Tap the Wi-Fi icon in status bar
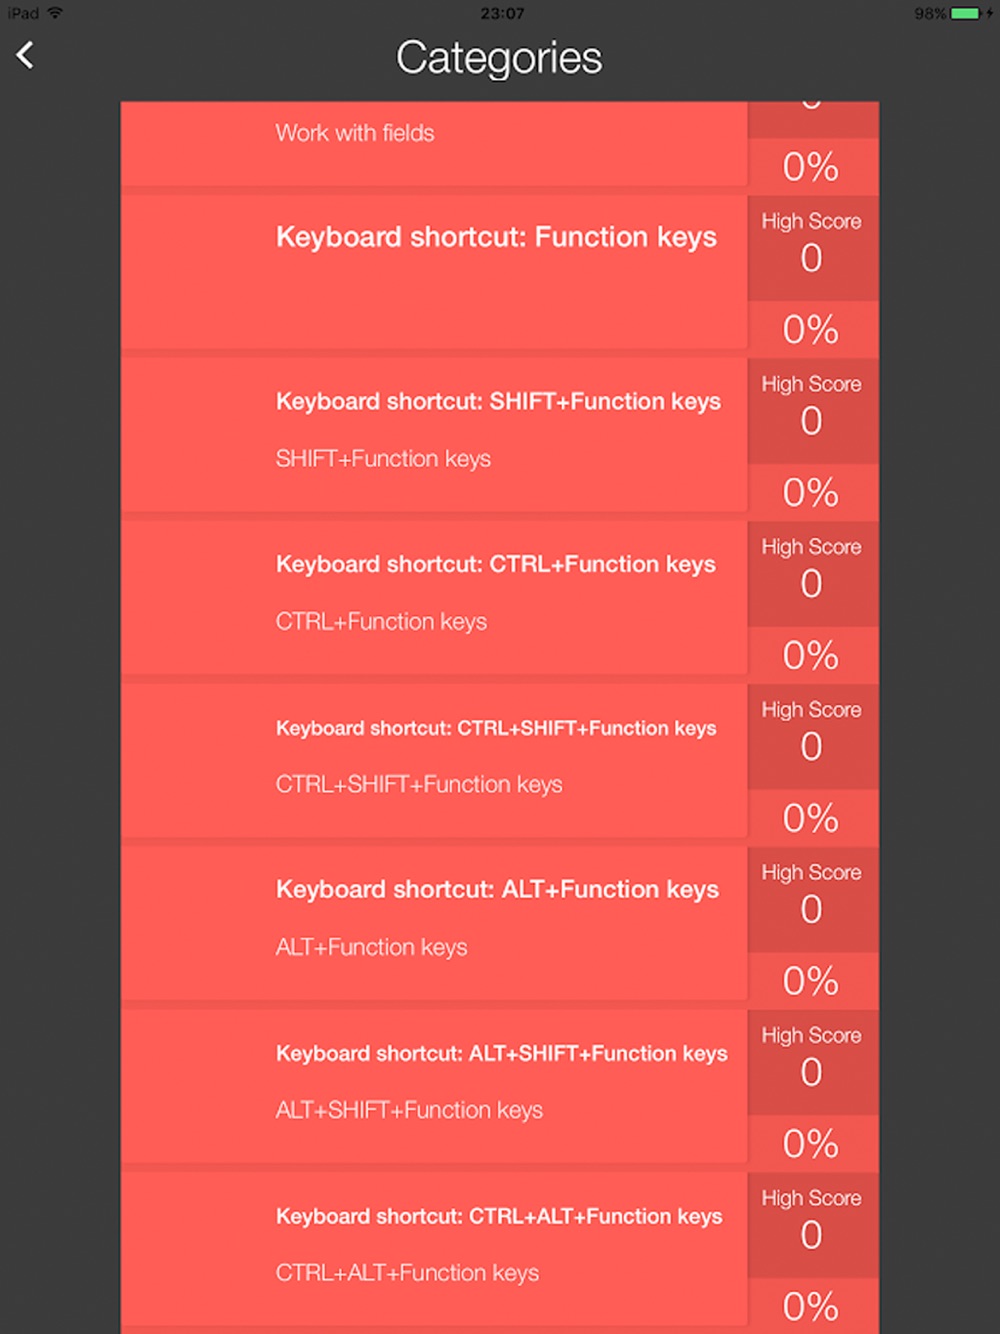This screenshot has height=1334, width=1000. click(55, 13)
